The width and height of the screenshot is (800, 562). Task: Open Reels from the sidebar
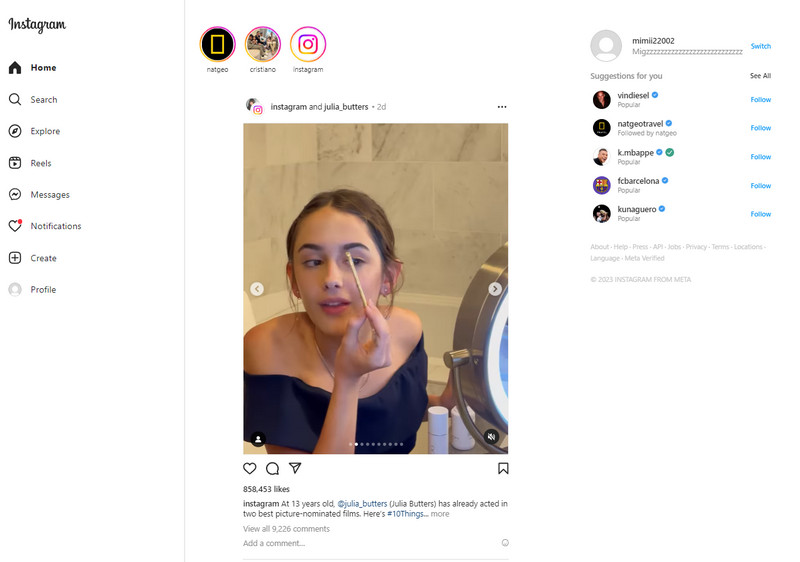tap(41, 163)
